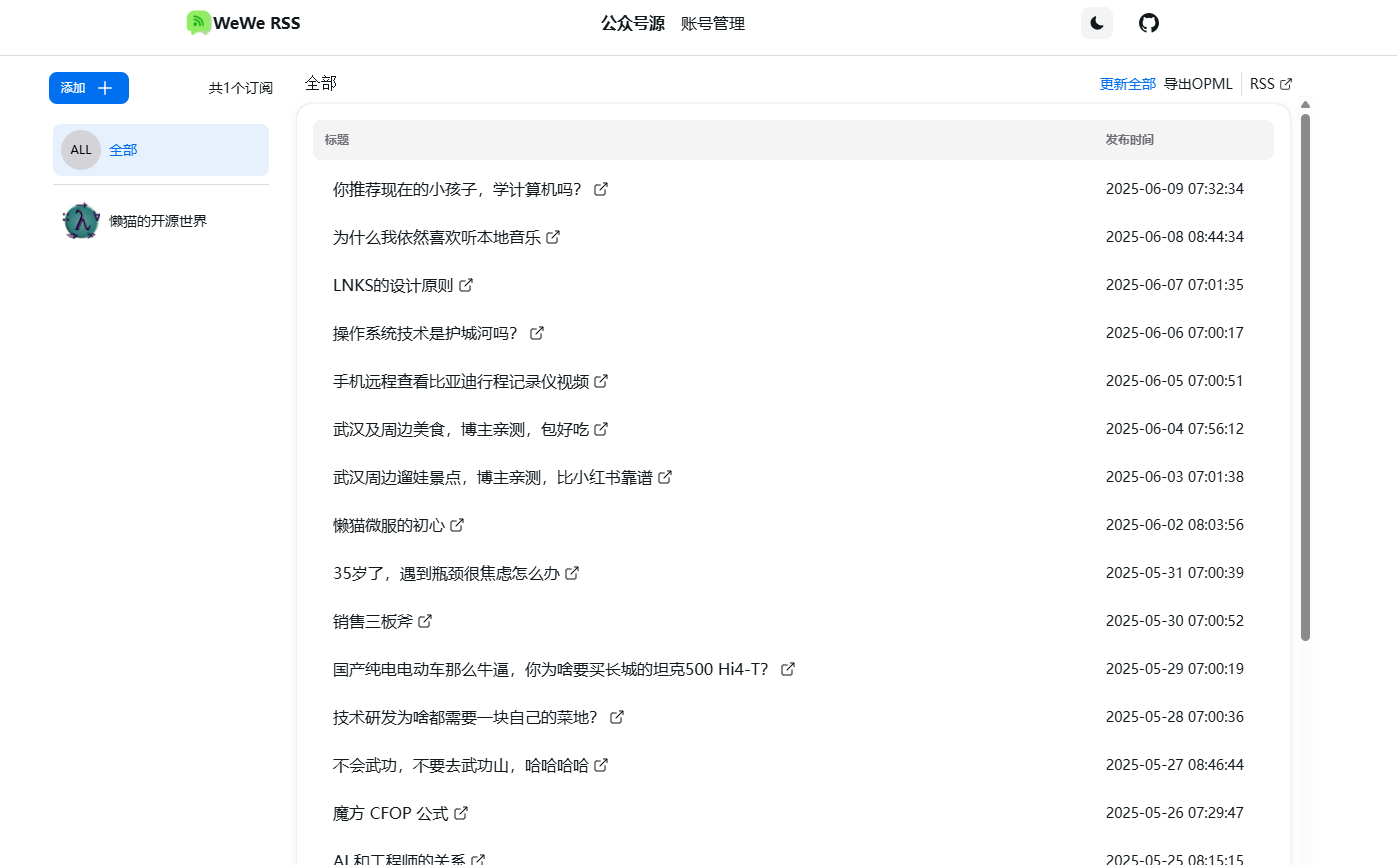Open external link icon for 技术研发为啥都需要一块自己的菜地？
The image size is (1397, 865).
(x=617, y=717)
